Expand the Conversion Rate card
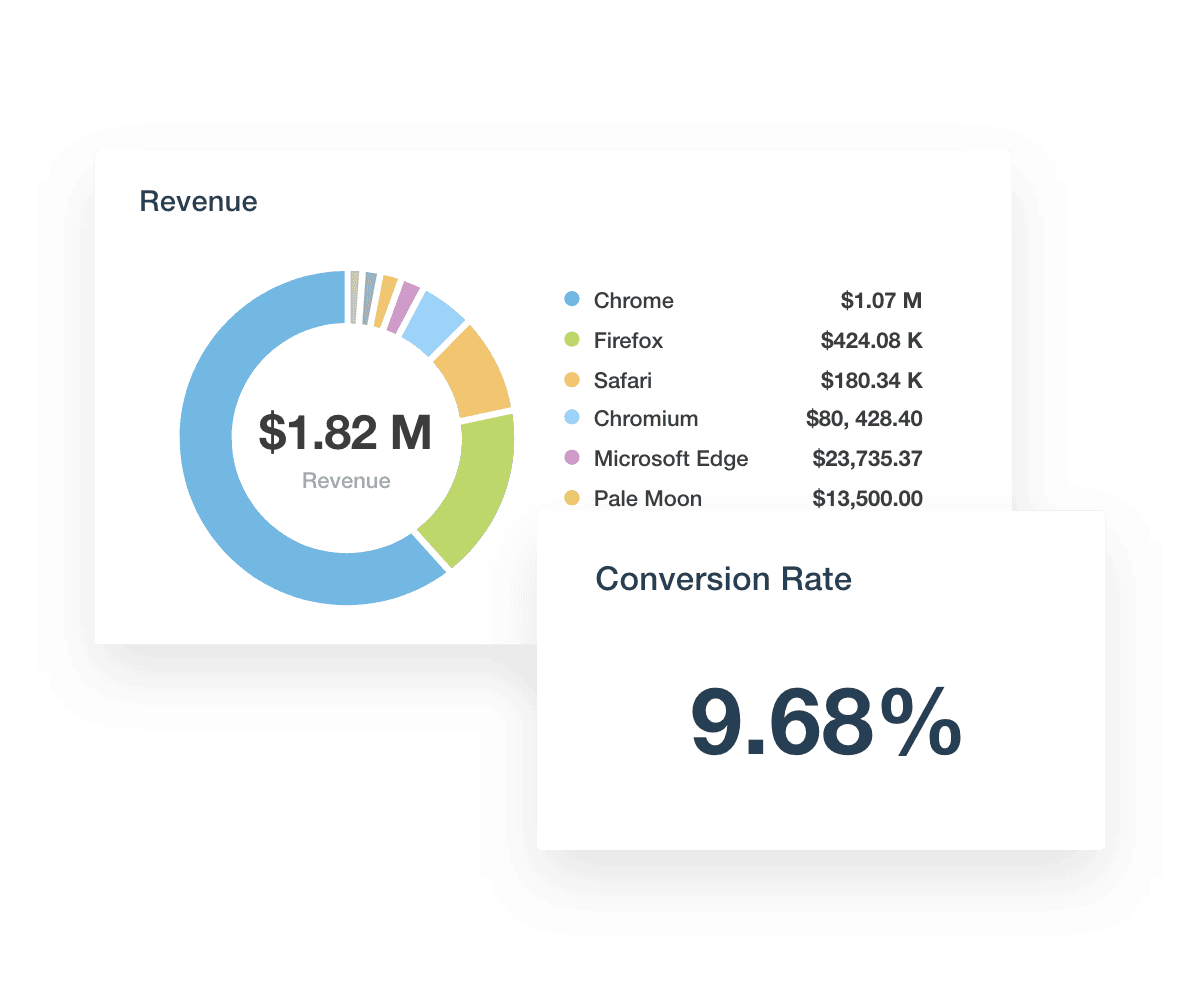Image resolution: width=1200 pixels, height=1000 pixels. (723, 578)
